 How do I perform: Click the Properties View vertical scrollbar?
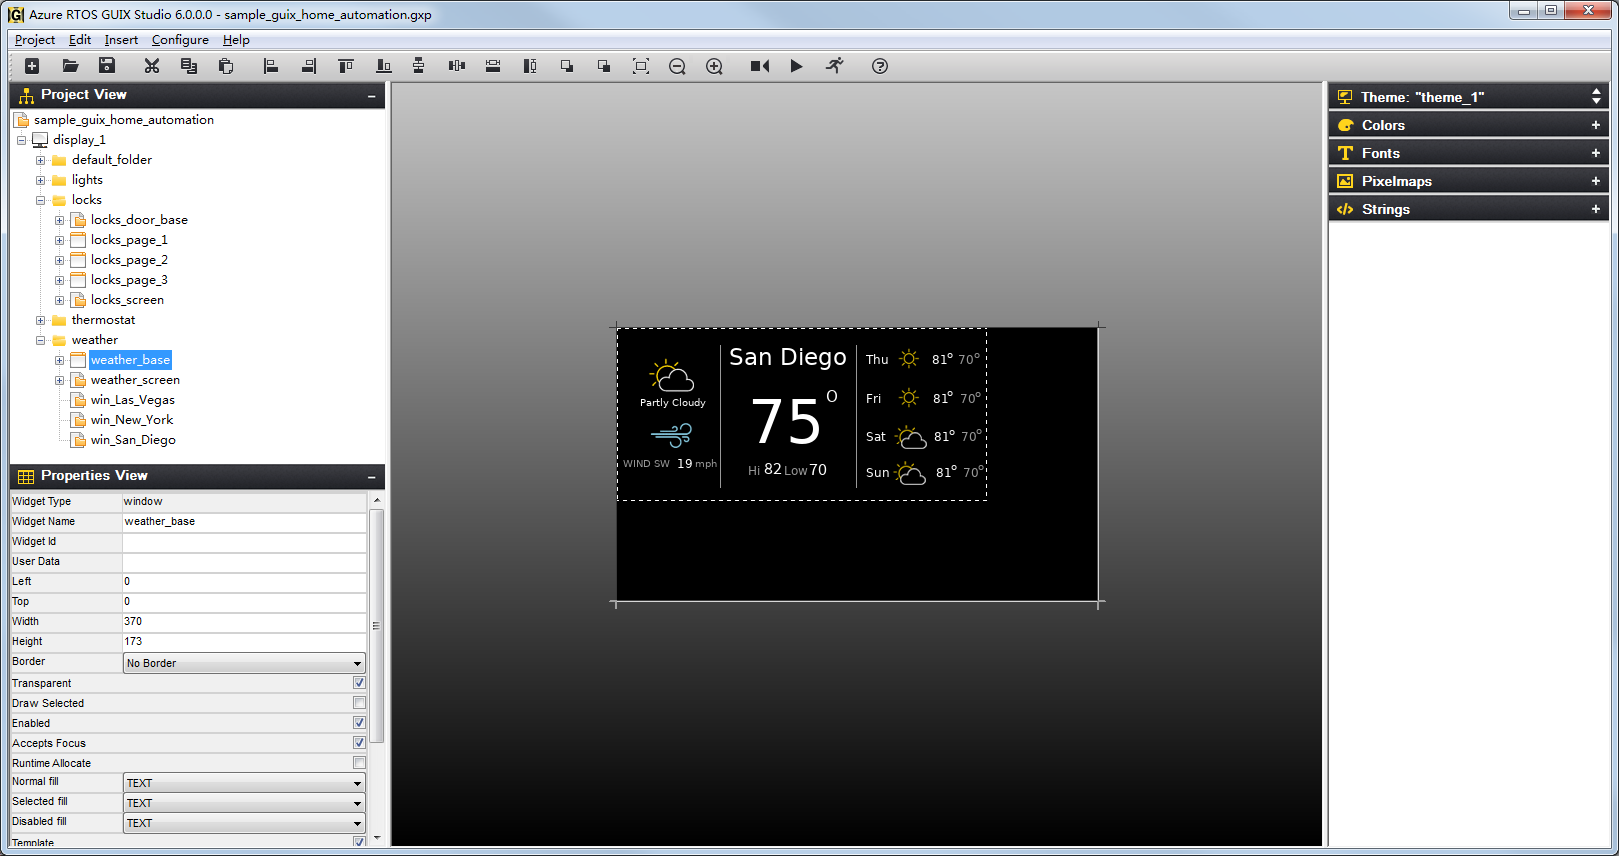coord(377,626)
